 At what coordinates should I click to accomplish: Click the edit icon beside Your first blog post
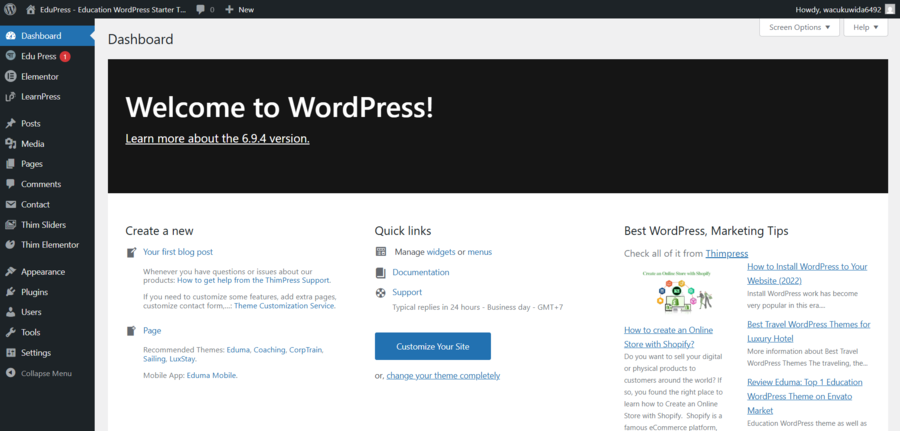click(x=131, y=252)
